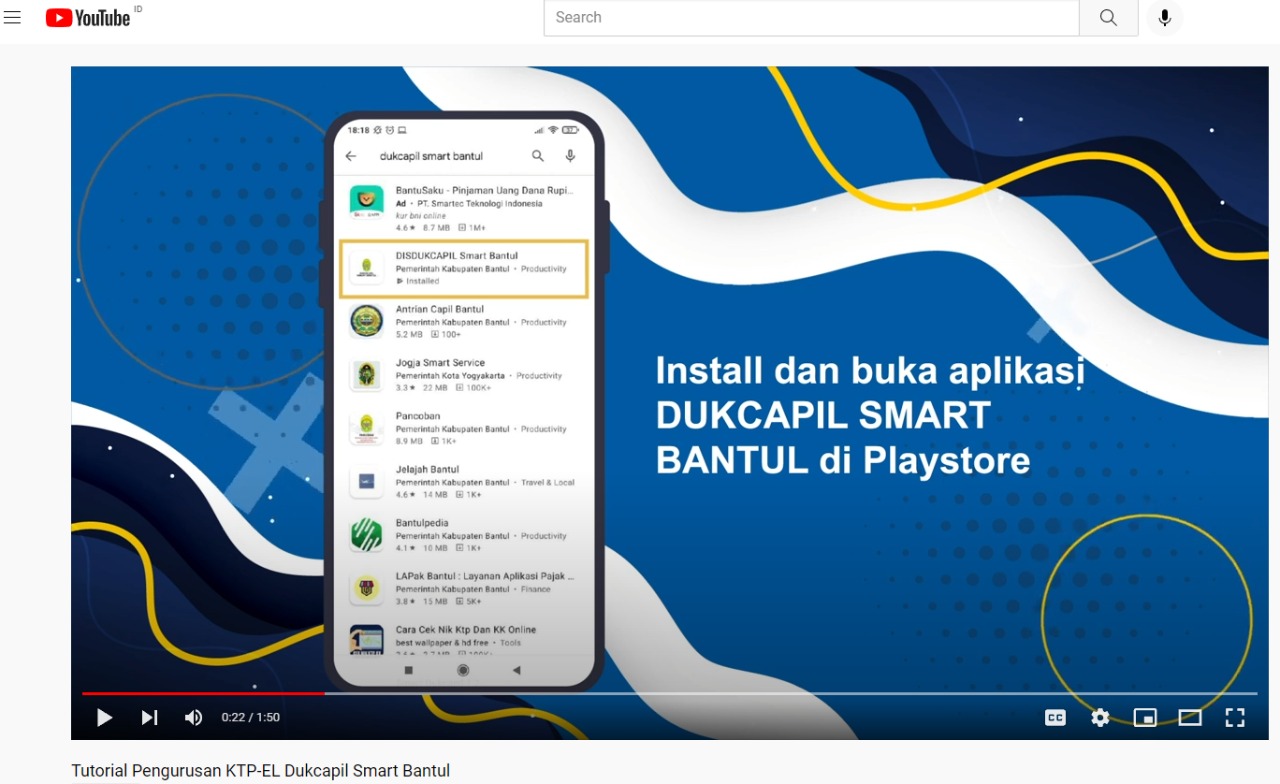Enter full screen mode
The width and height of the screenshot is (1280, 784).
1235,717
